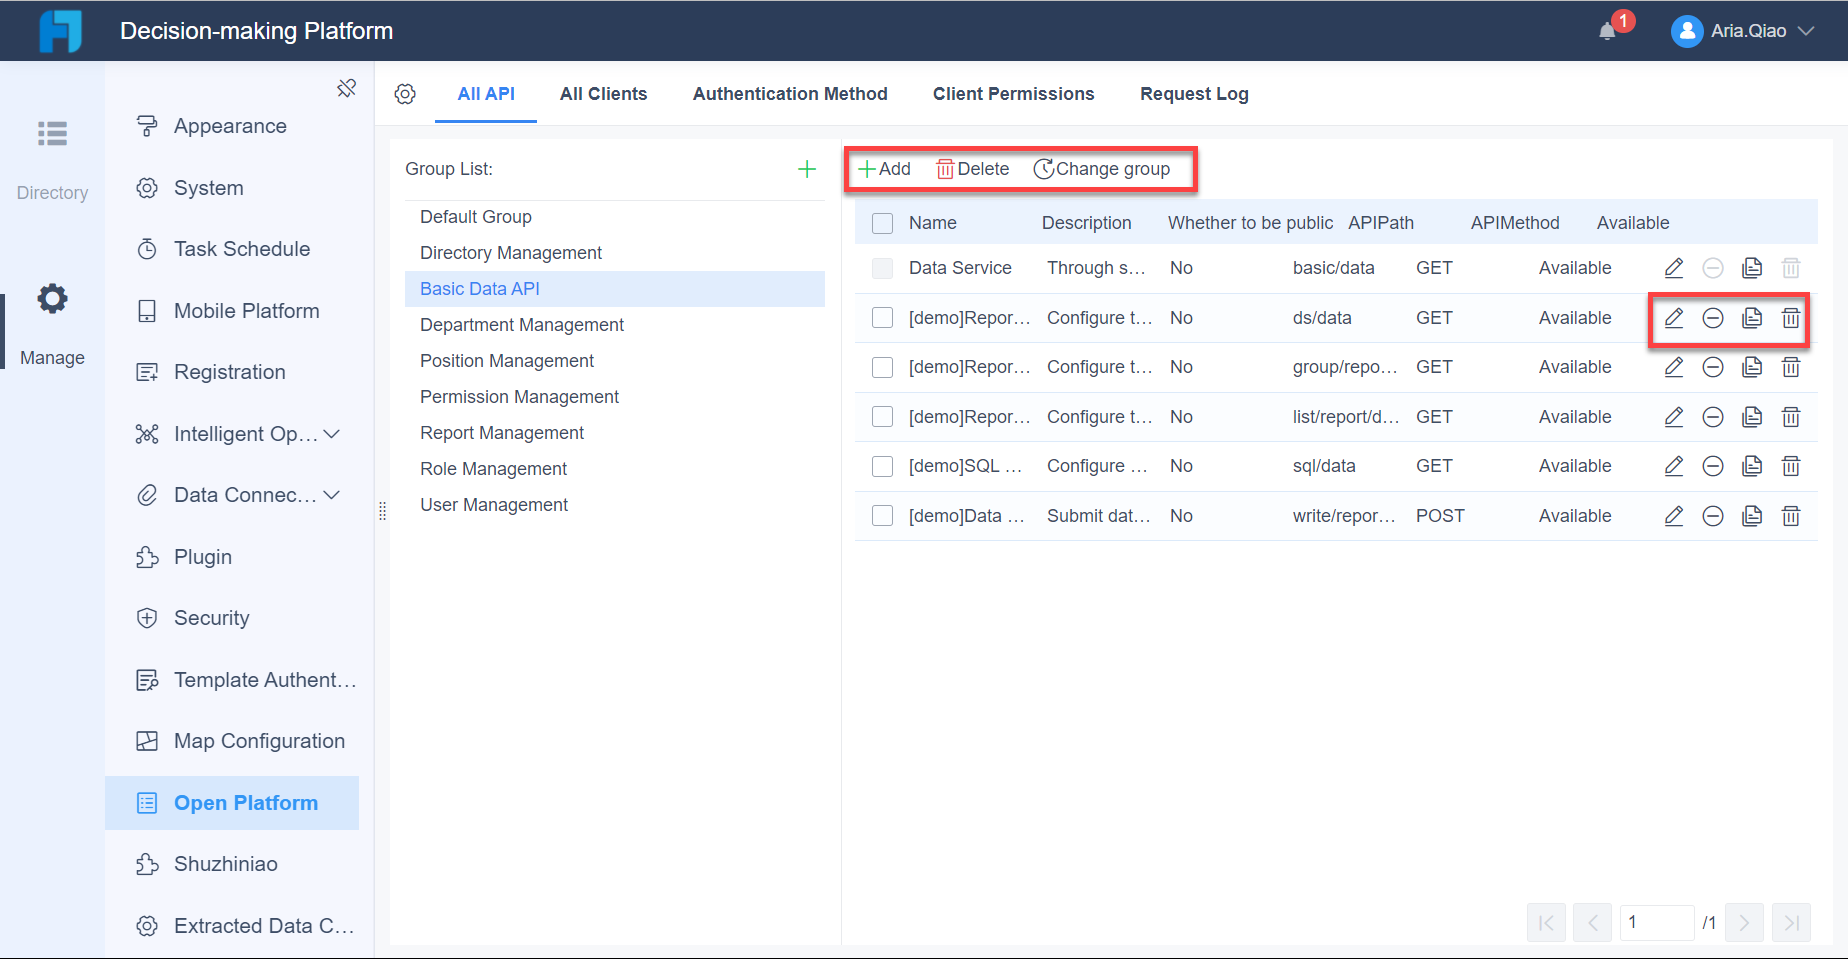Select all APIs with the header checkbox
This screenshot has height=959, width=1848.
pos(882,223)
